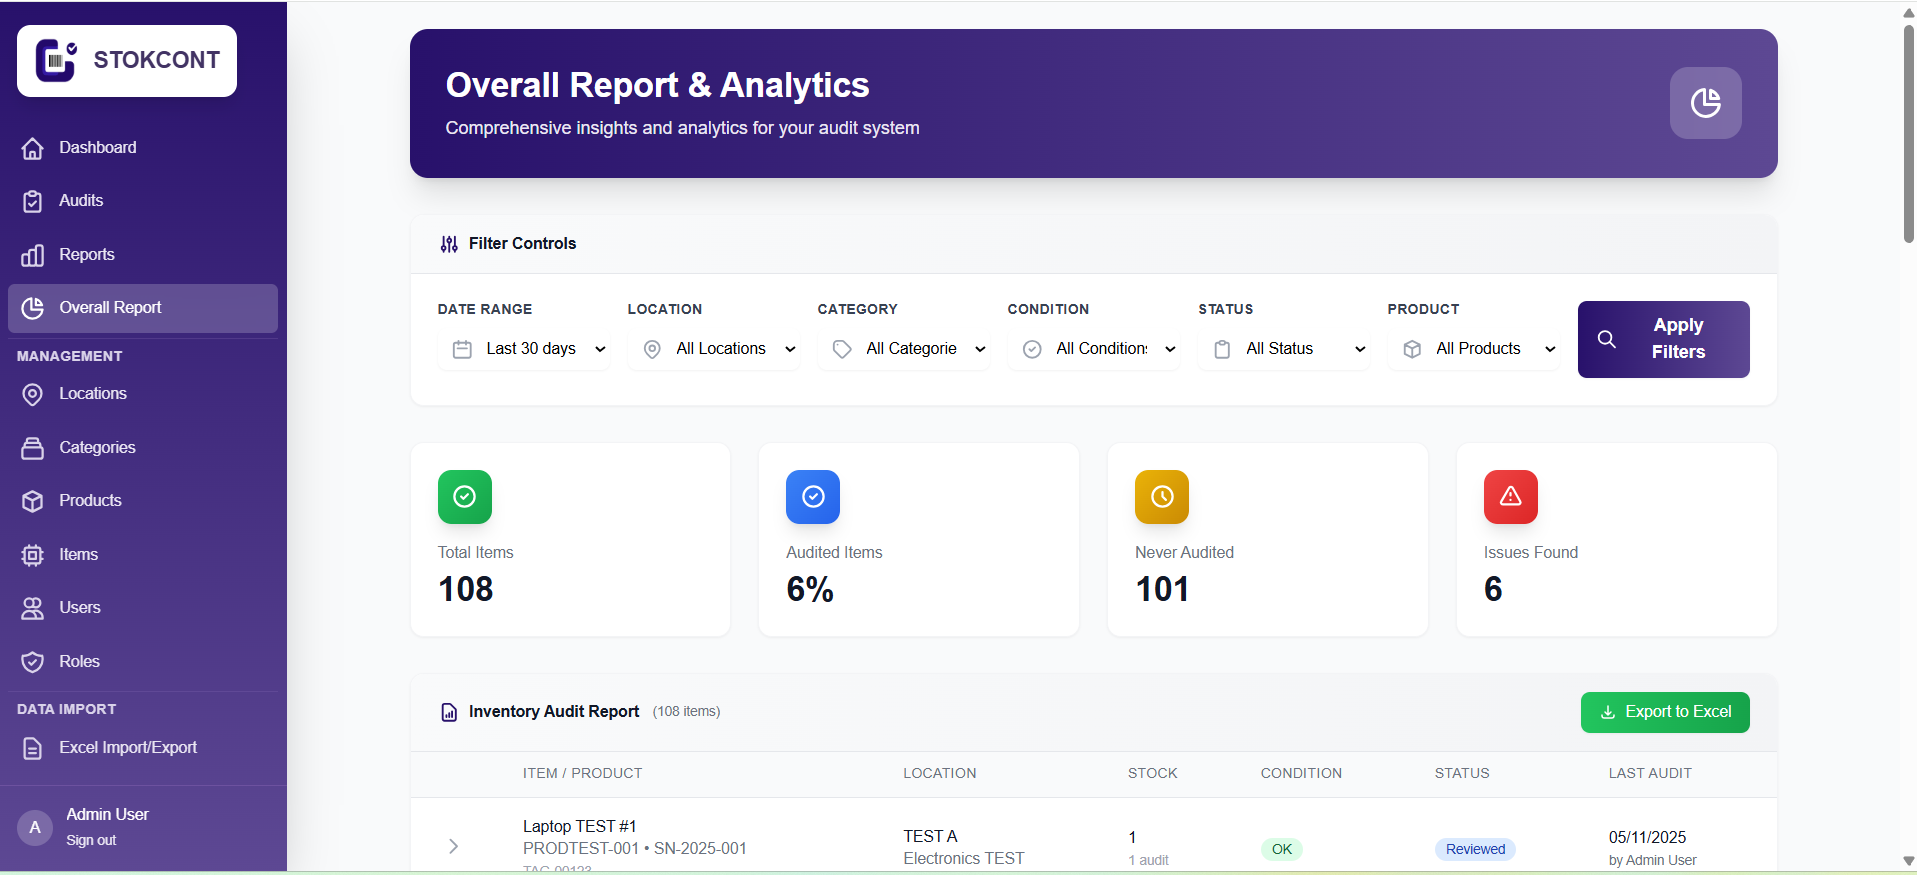Click the green Total Items checkmark icon
The height and width of the screenshot is (875, 1917).
pos(465,497)
